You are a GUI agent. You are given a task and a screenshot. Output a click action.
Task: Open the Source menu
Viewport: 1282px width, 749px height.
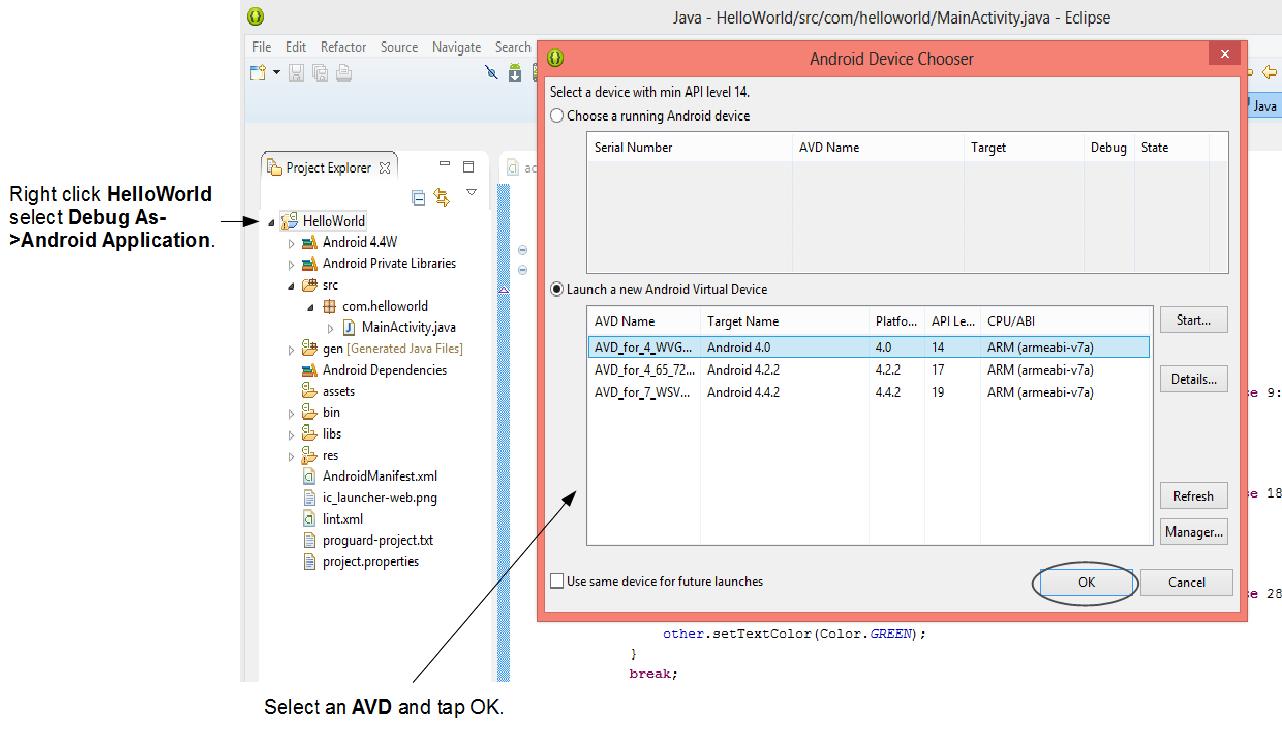coord(399,47)
